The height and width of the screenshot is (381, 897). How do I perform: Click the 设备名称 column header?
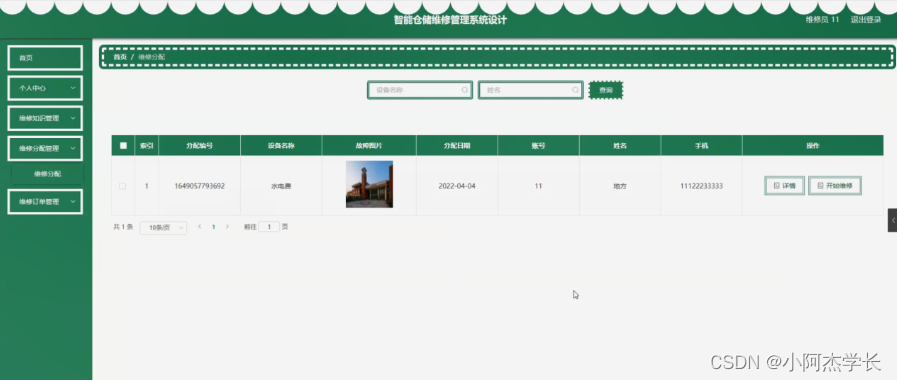point(281,145)
